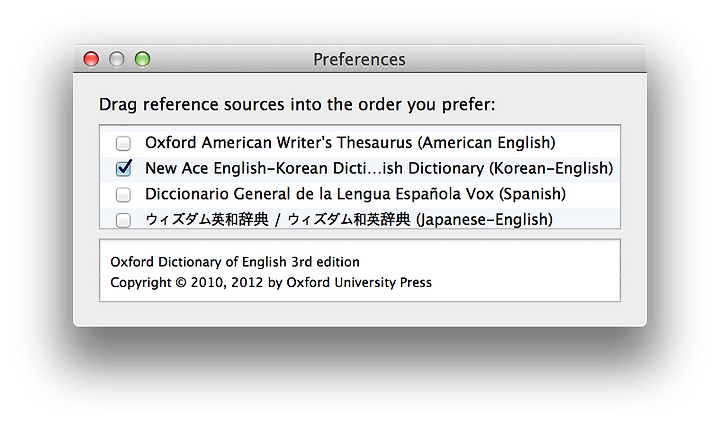Screen dimensions: 720x428
Task: Tick the Japanese-English dictionary checkbox
Action: [x=123, y=220]
